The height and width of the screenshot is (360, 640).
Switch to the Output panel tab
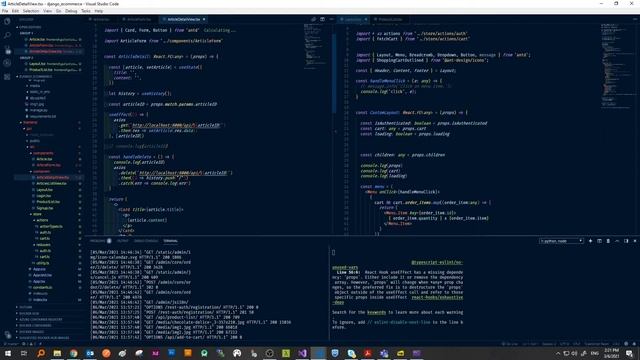122,241
